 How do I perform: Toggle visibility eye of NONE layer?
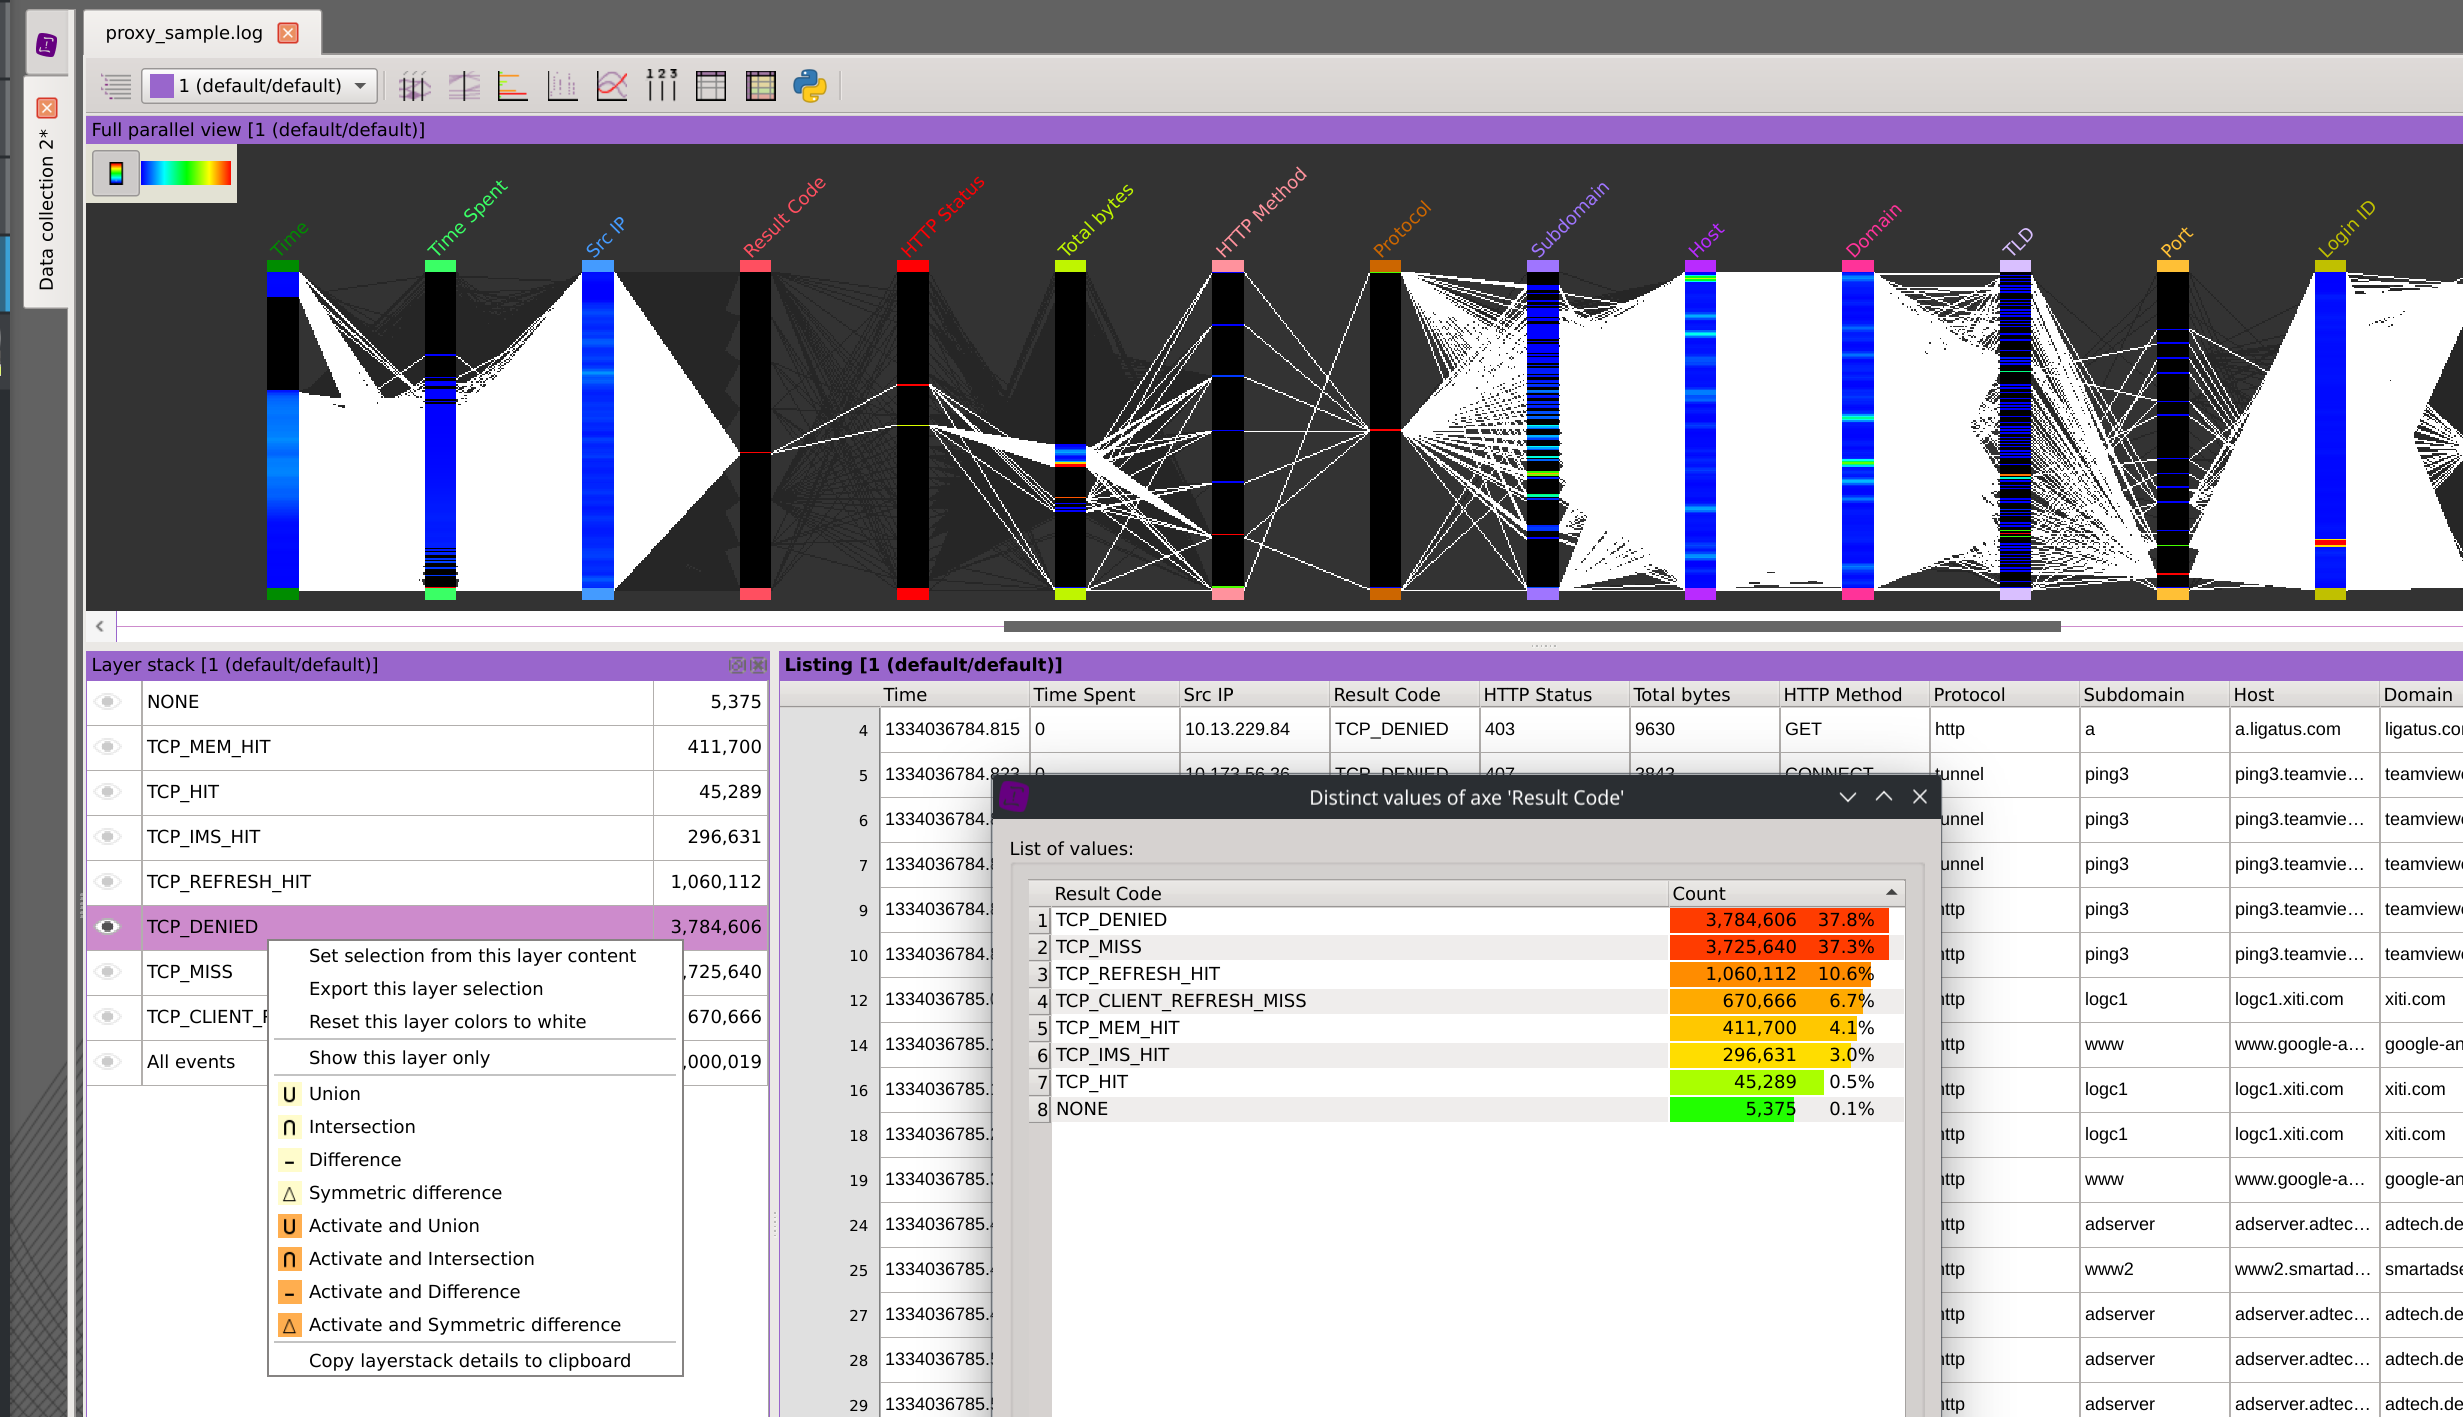108,702
